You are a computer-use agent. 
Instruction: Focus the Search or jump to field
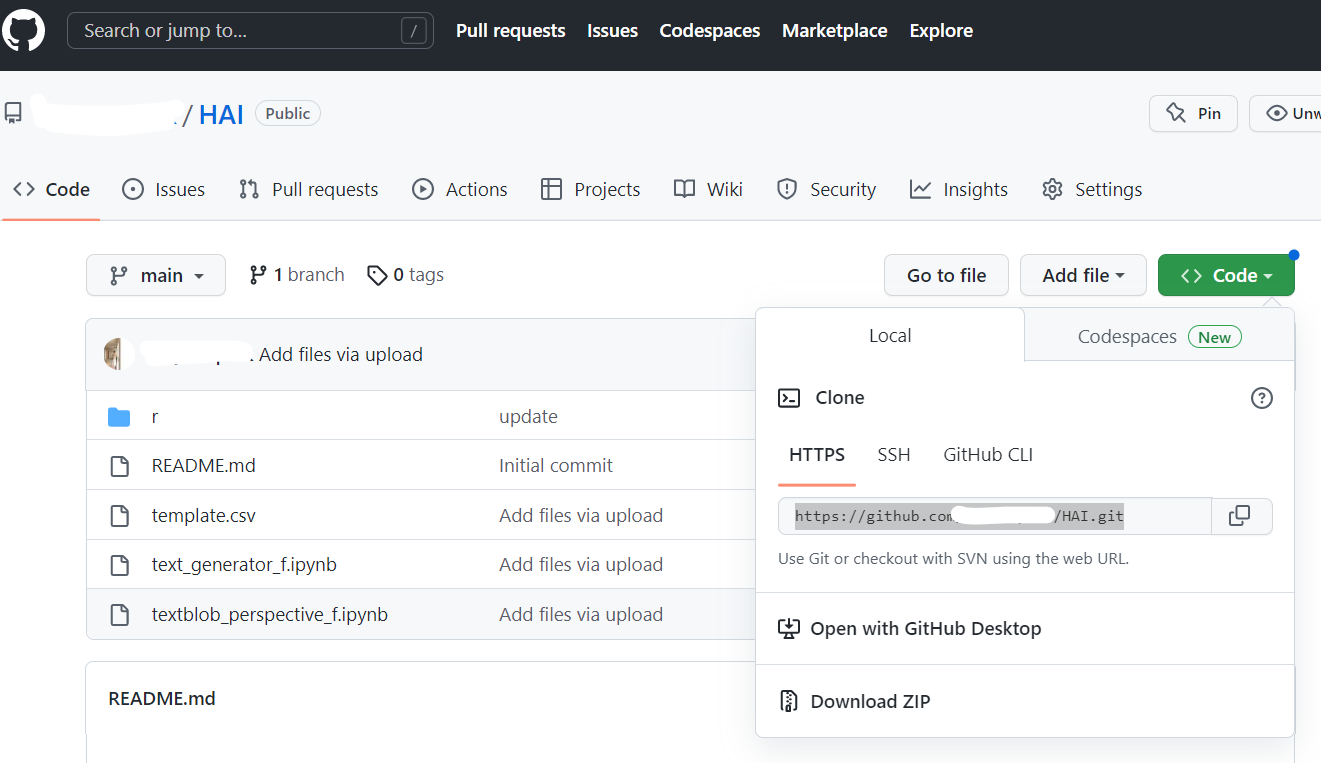[250, 31]
